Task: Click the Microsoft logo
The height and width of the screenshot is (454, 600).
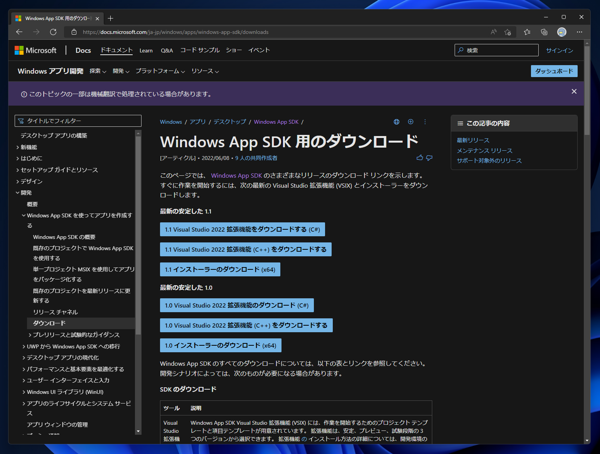Action: coord(35,50)
